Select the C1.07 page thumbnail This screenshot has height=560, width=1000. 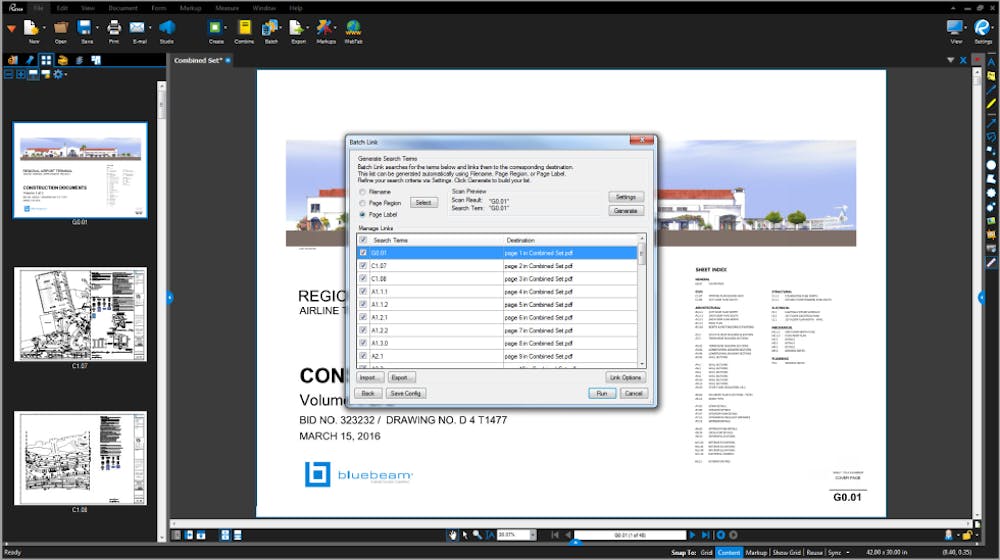click(80, 314)
